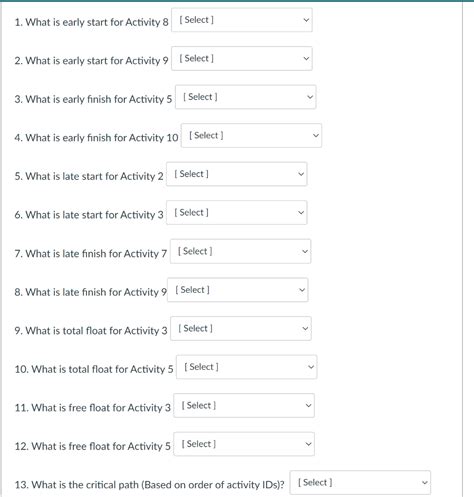Click the chevron arrow on question 13 dropdown
This screenshot has height=497, width=474.
[x=424, y=483]
